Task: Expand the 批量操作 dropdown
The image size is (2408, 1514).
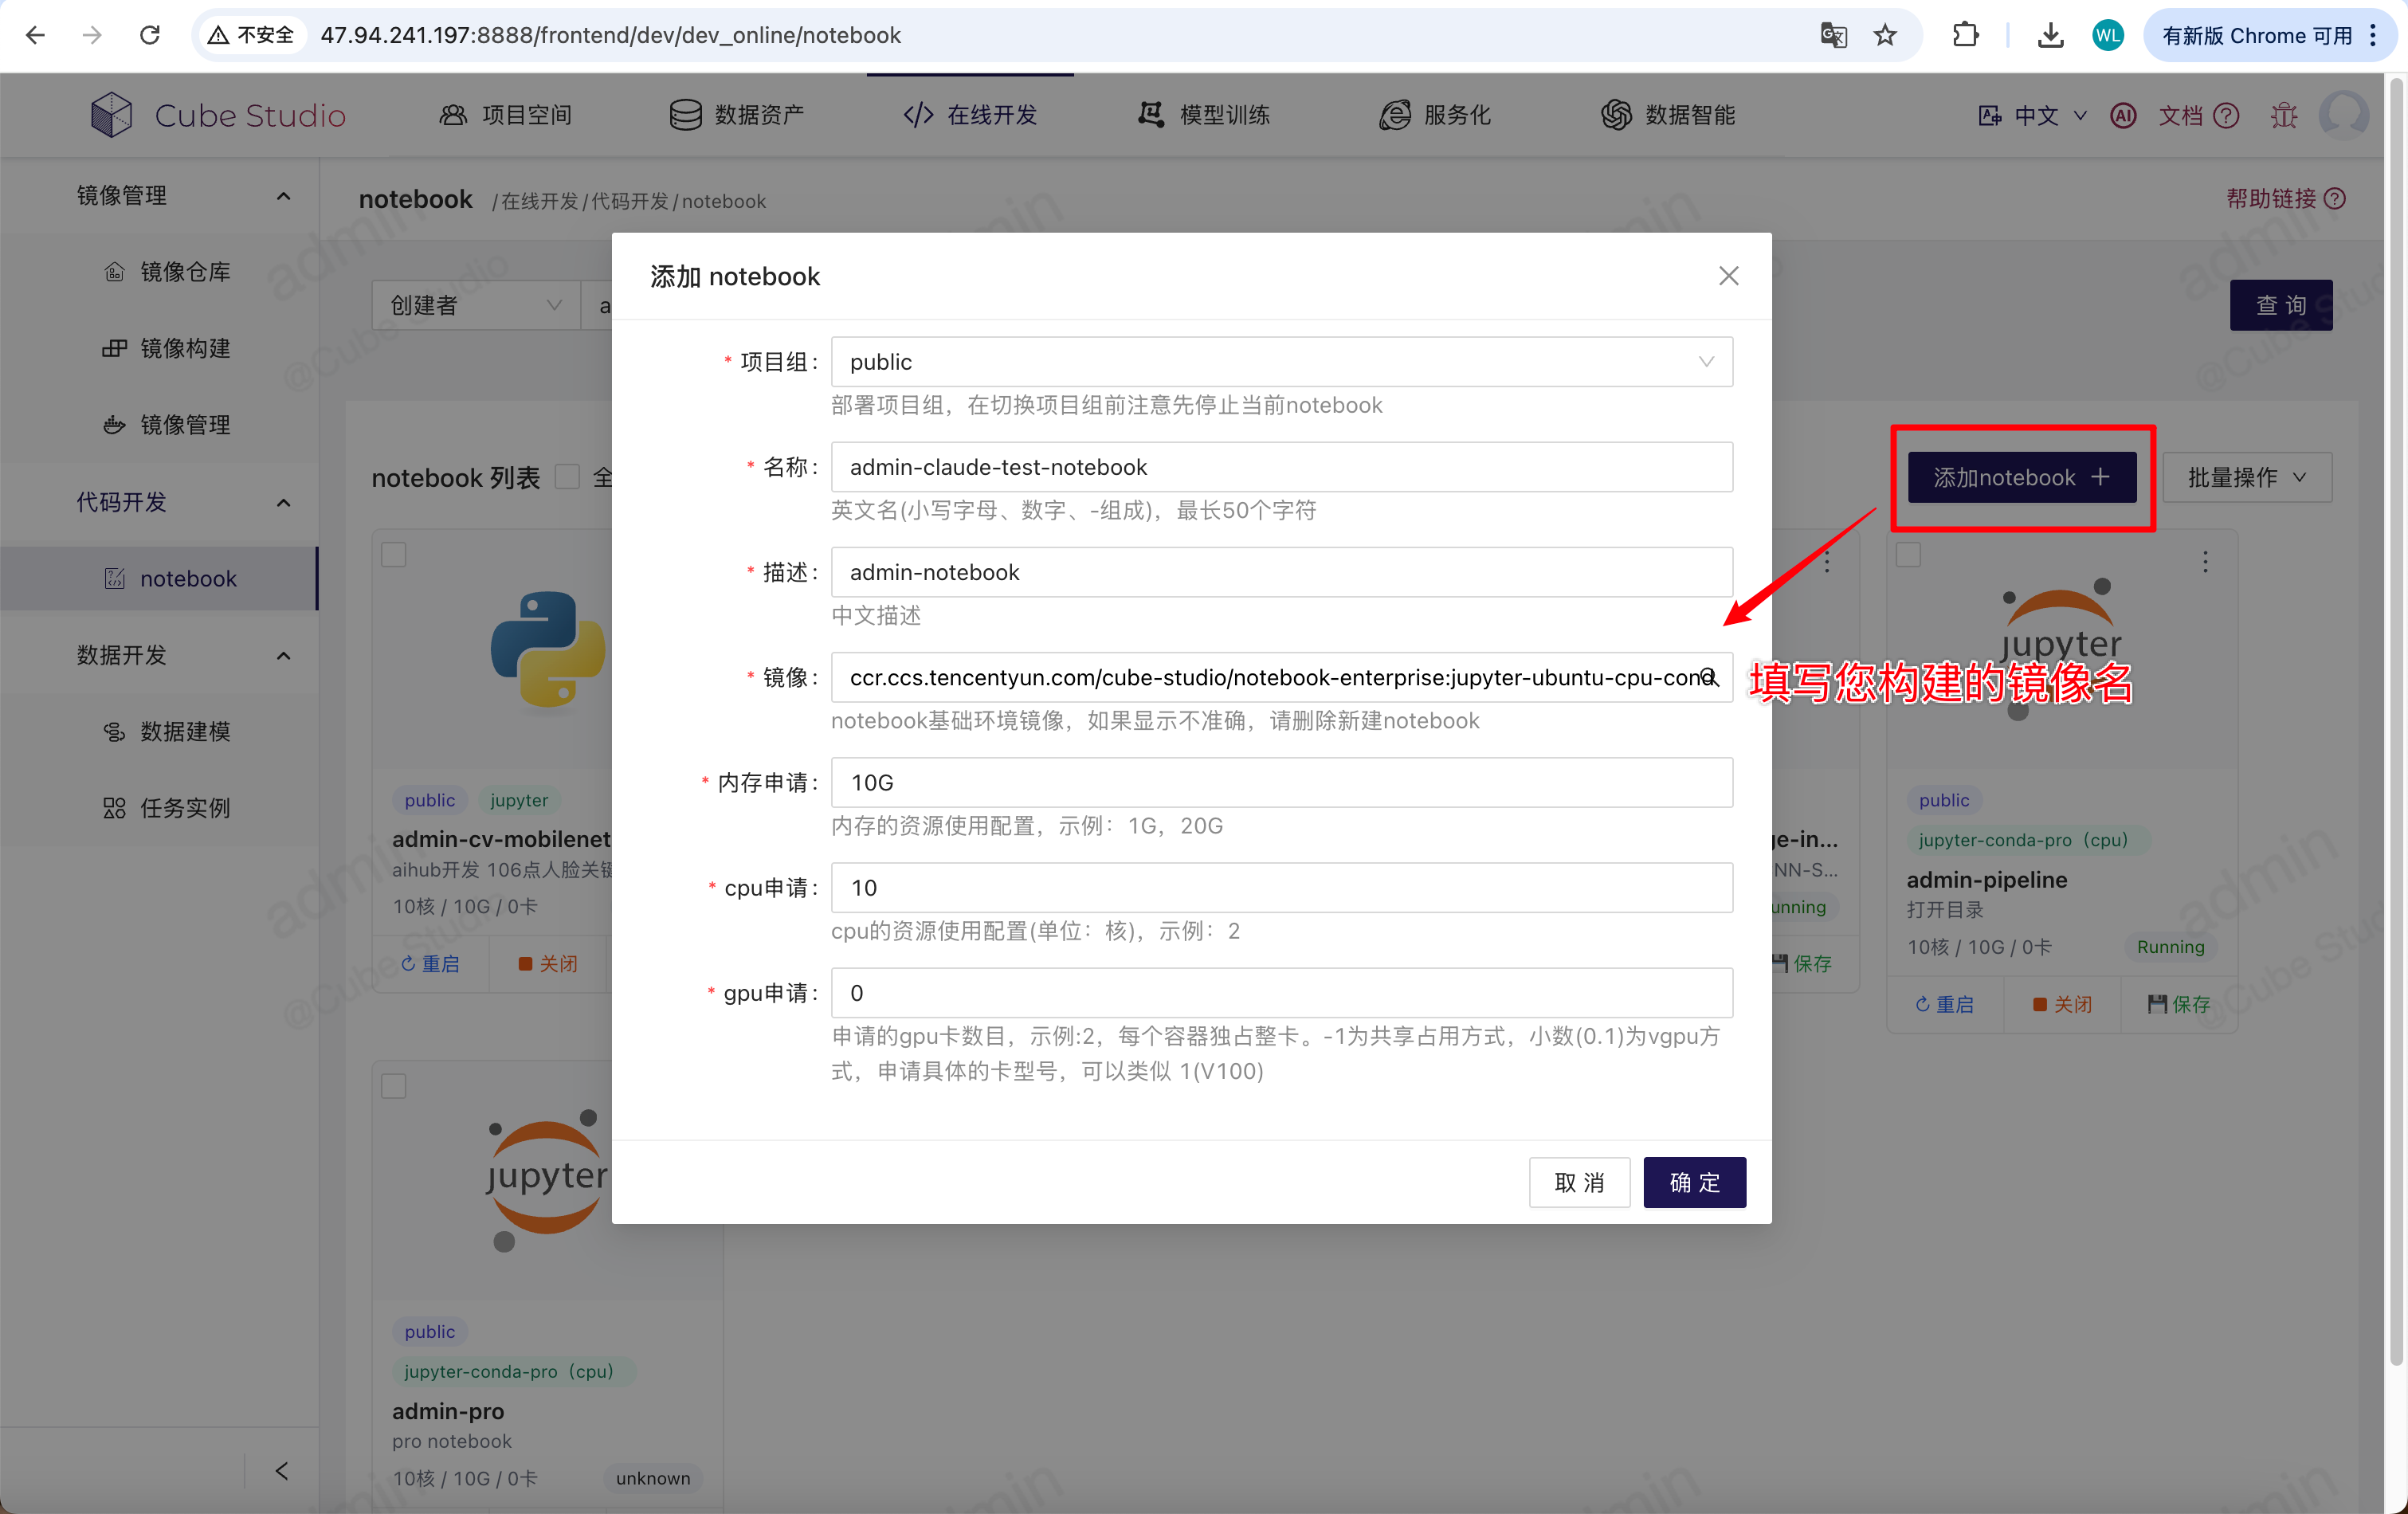Action: (2247, 478)
